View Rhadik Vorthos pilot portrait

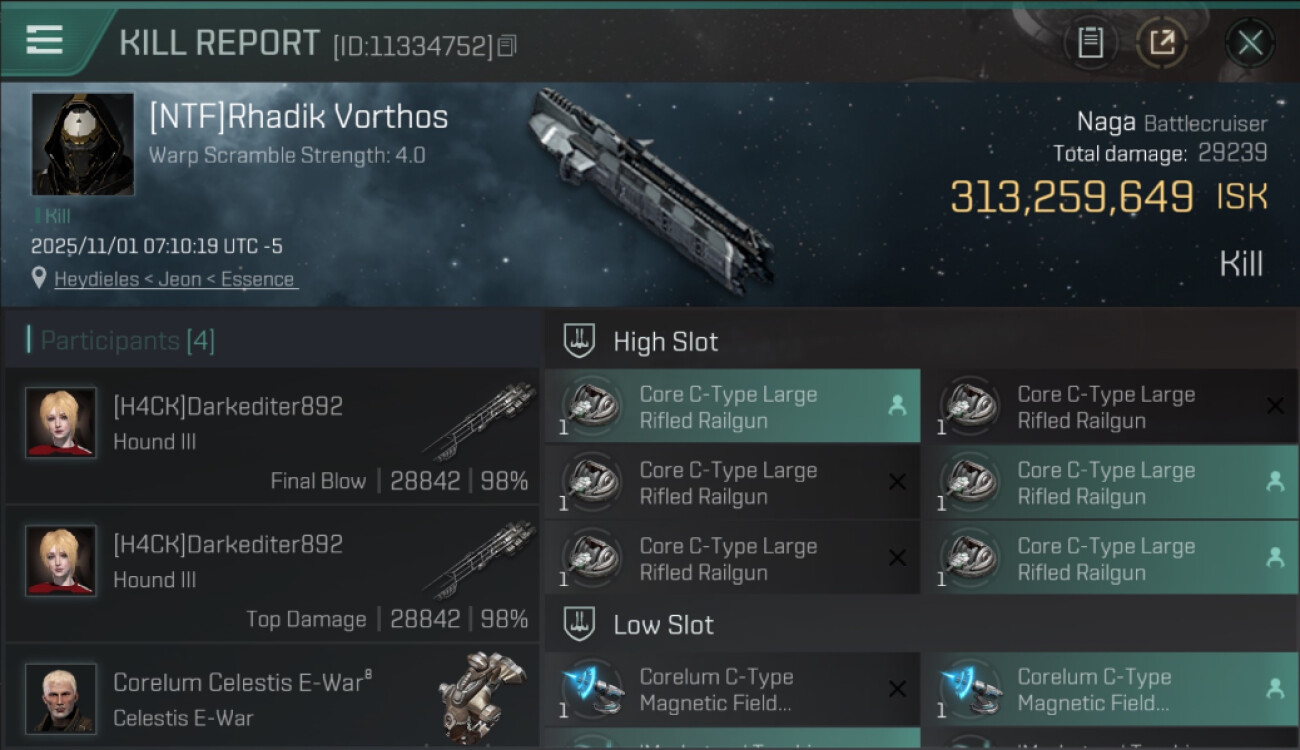[x=83, y=144]
